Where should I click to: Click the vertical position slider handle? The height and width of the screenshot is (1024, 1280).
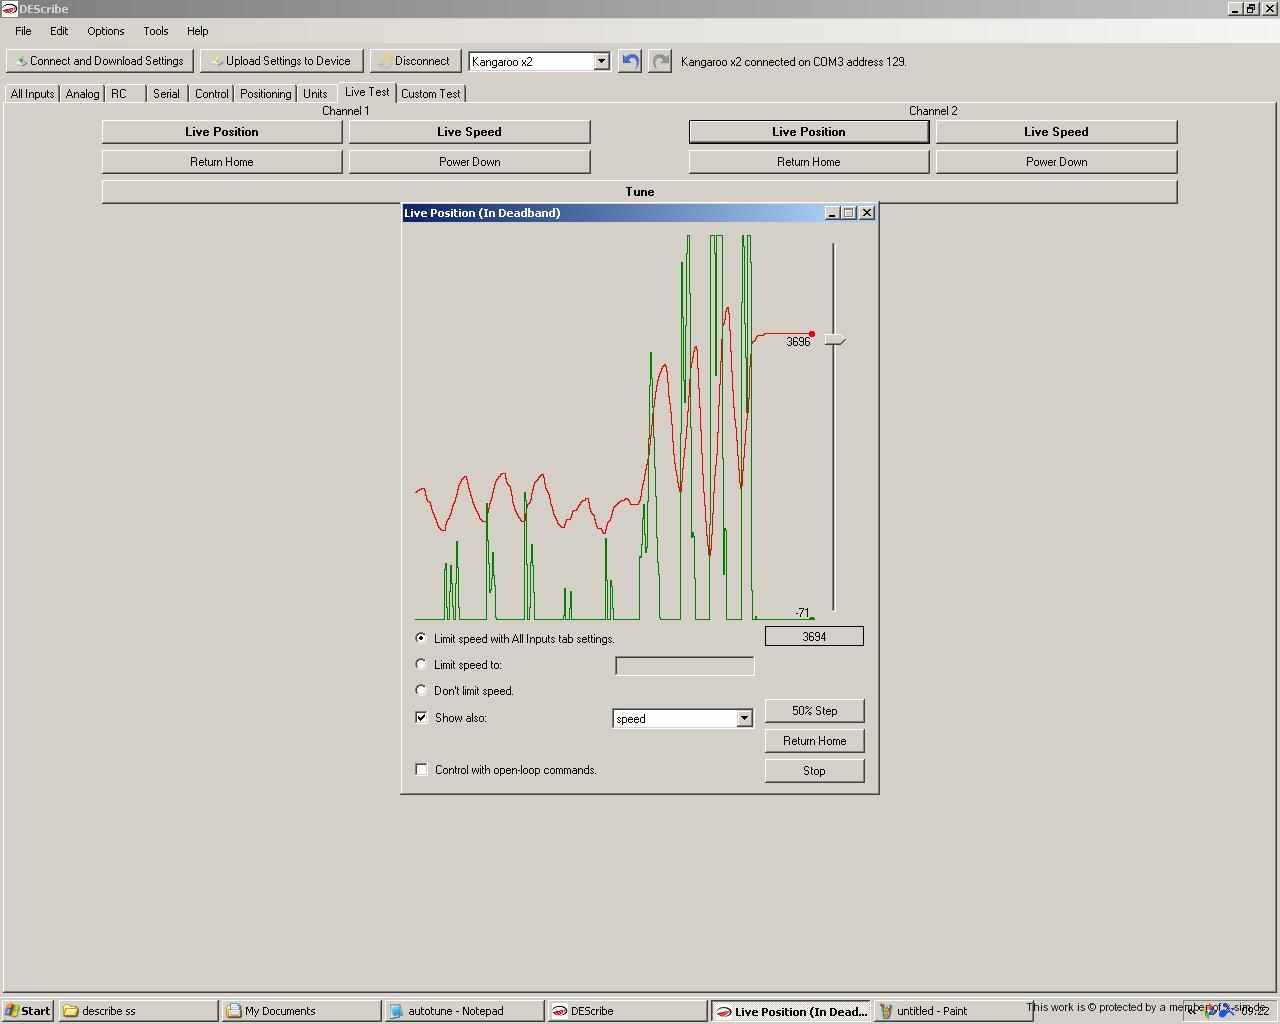click(834, 341)
